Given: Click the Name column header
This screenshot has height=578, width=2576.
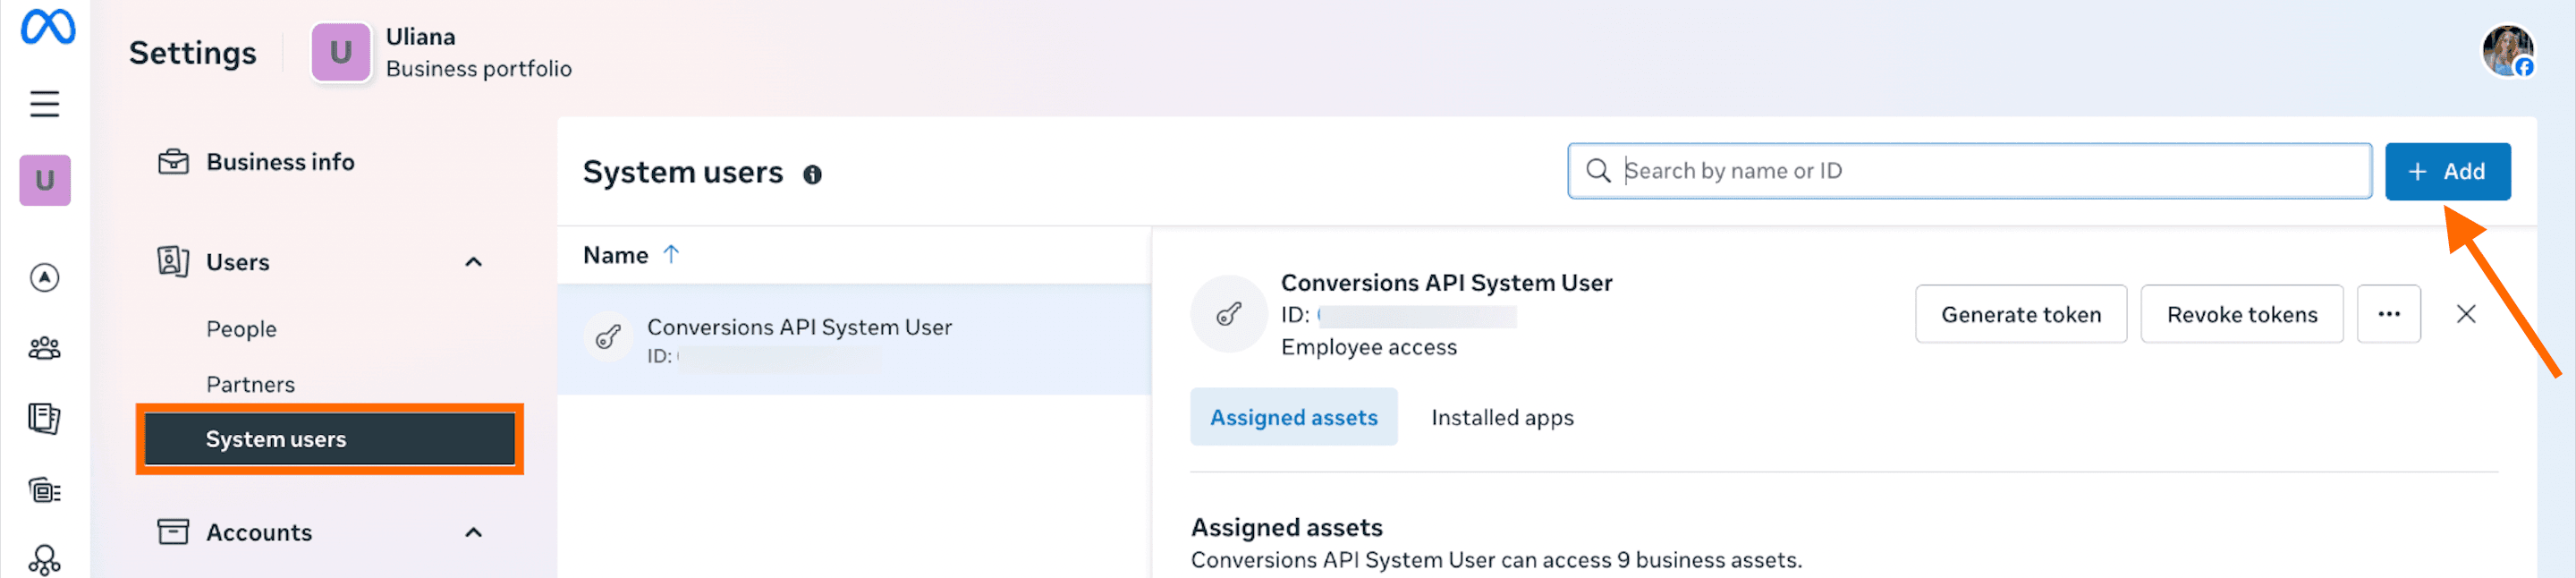Looking at the screenshot, I should 615,255.
